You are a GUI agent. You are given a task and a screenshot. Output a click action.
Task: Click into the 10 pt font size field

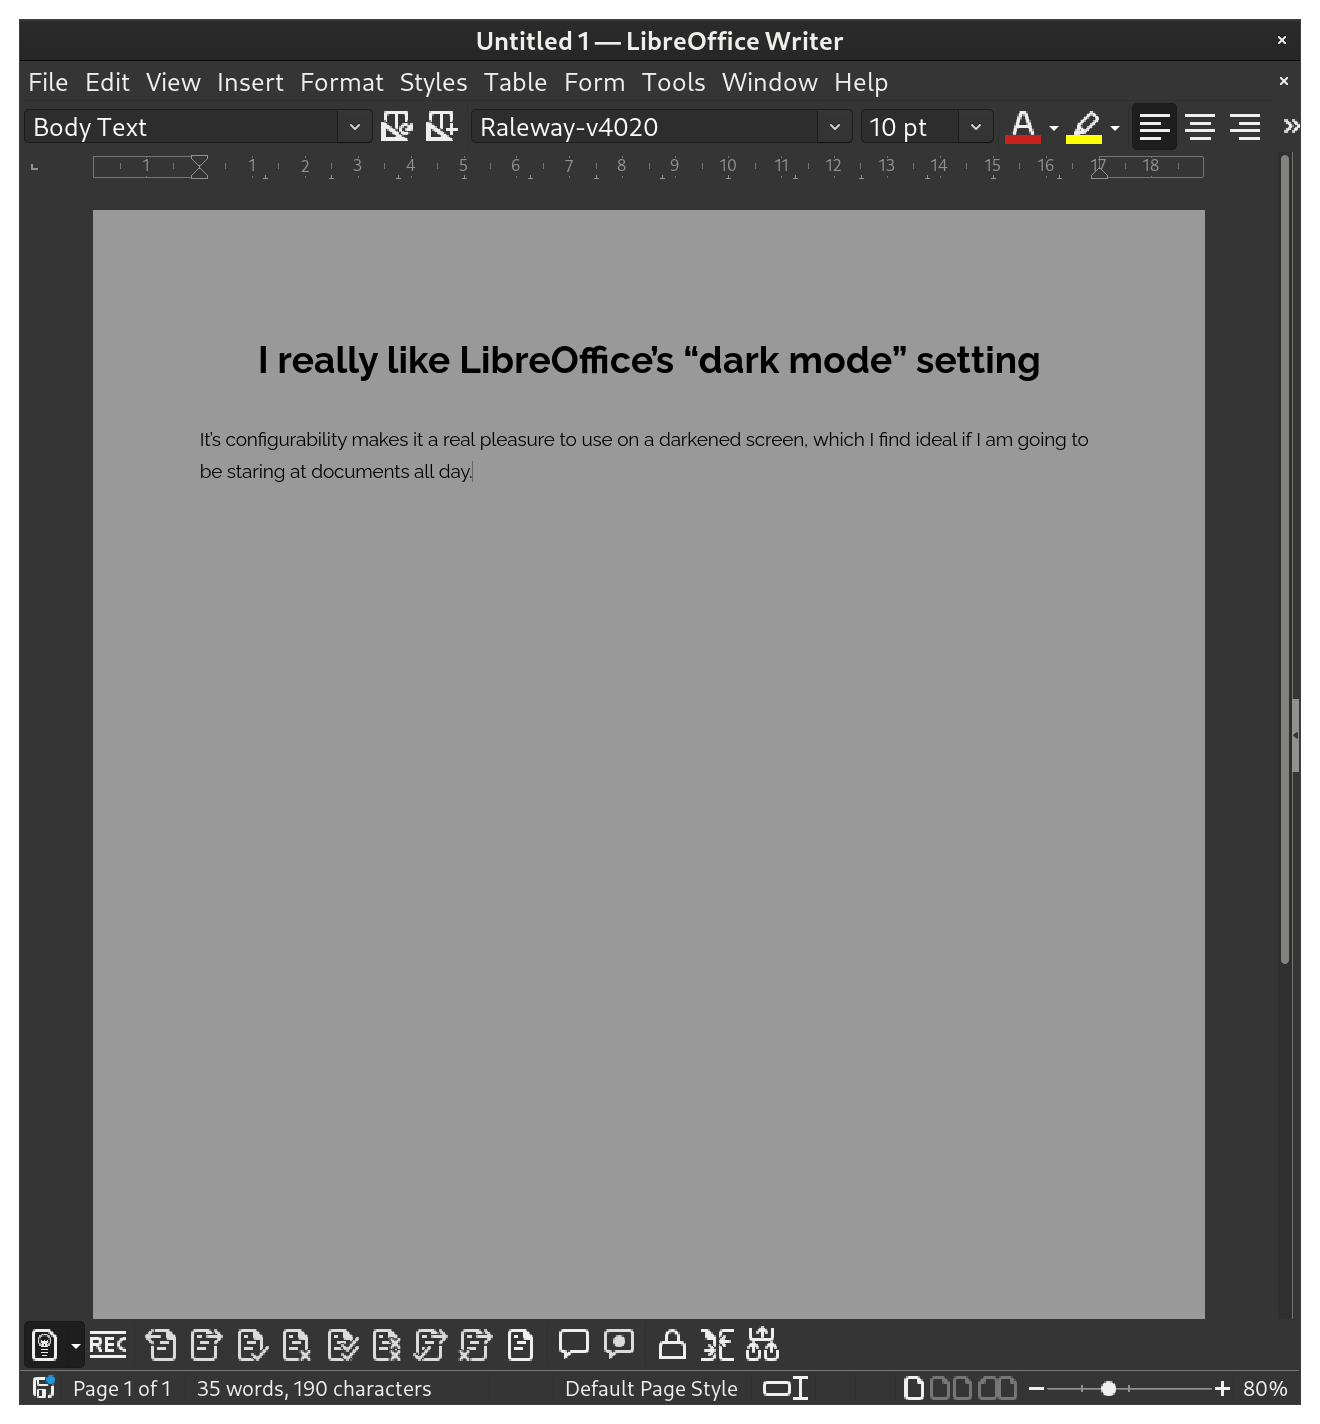pyautogui.click(x=911, y=127)
